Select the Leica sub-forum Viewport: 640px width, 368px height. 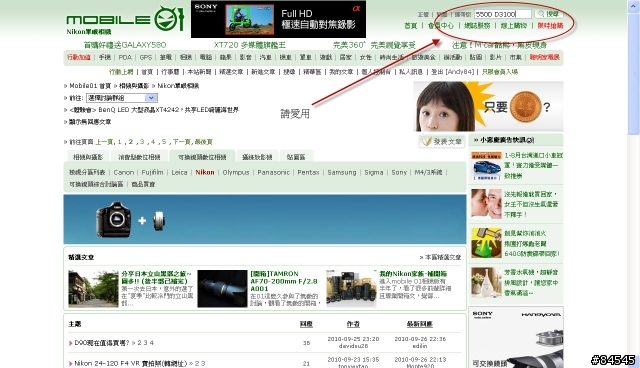[x=179, y=173]
